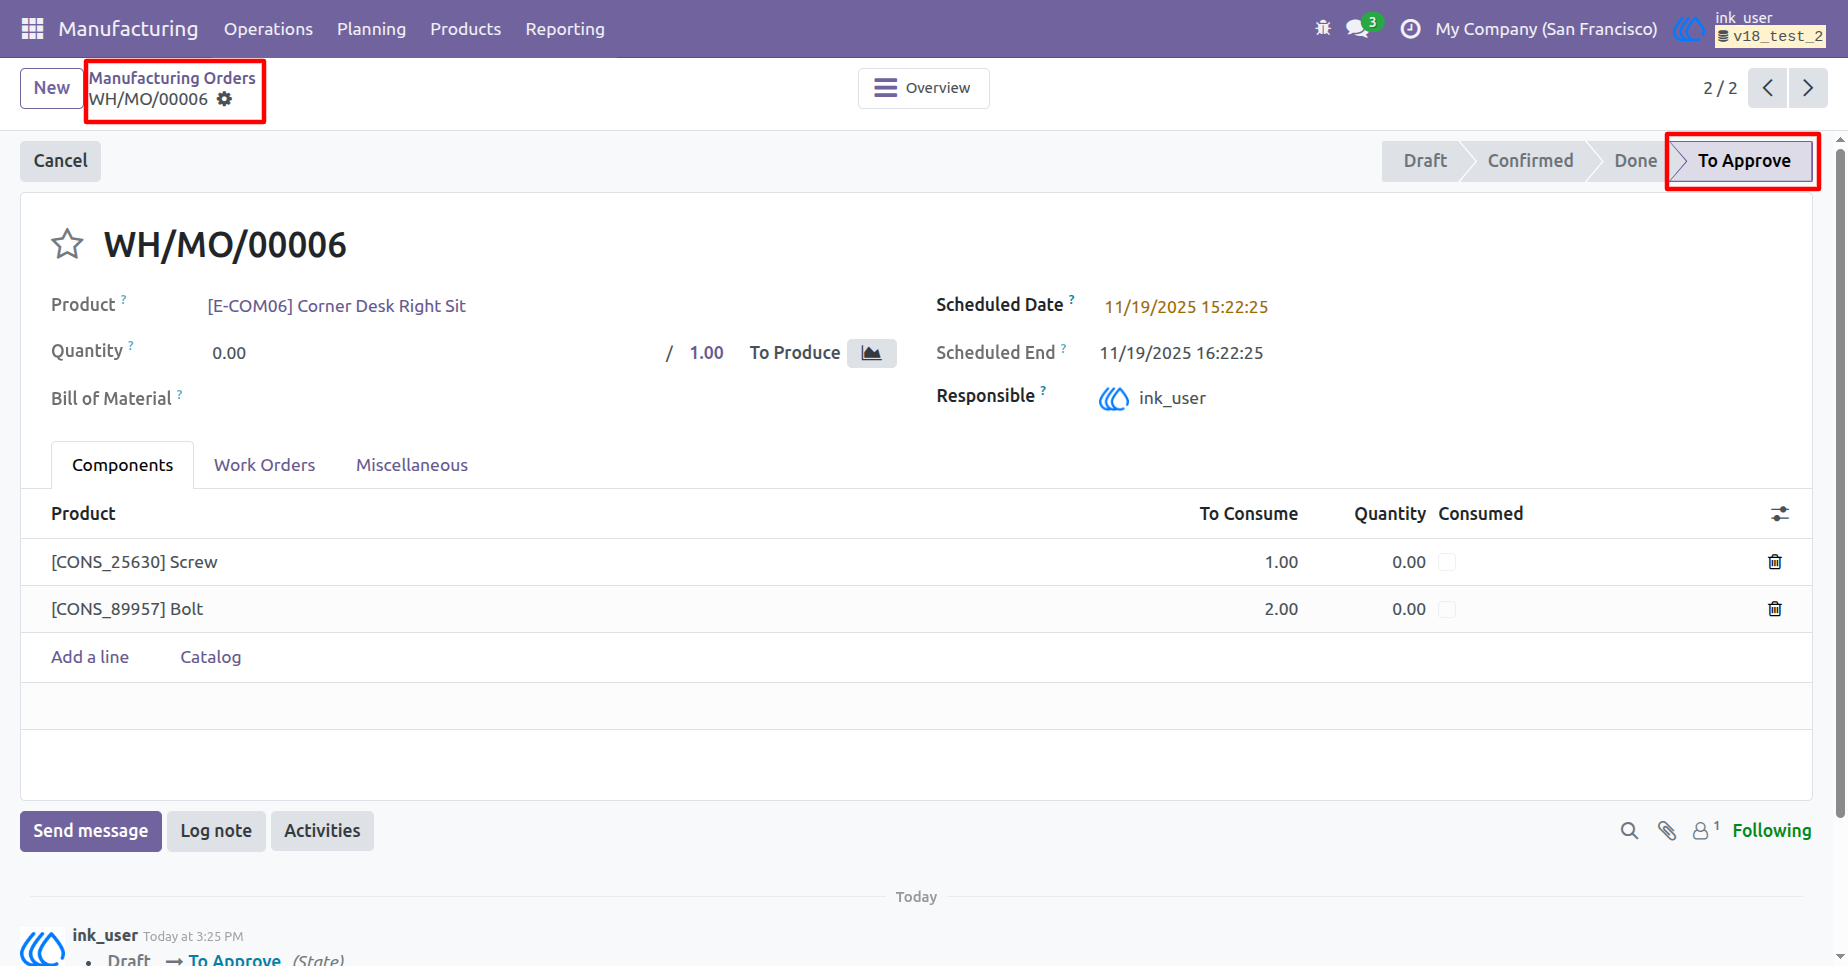Go to the next record arrow
The height and width of the screenshot is (966, 1848).
pos(1808,88)
